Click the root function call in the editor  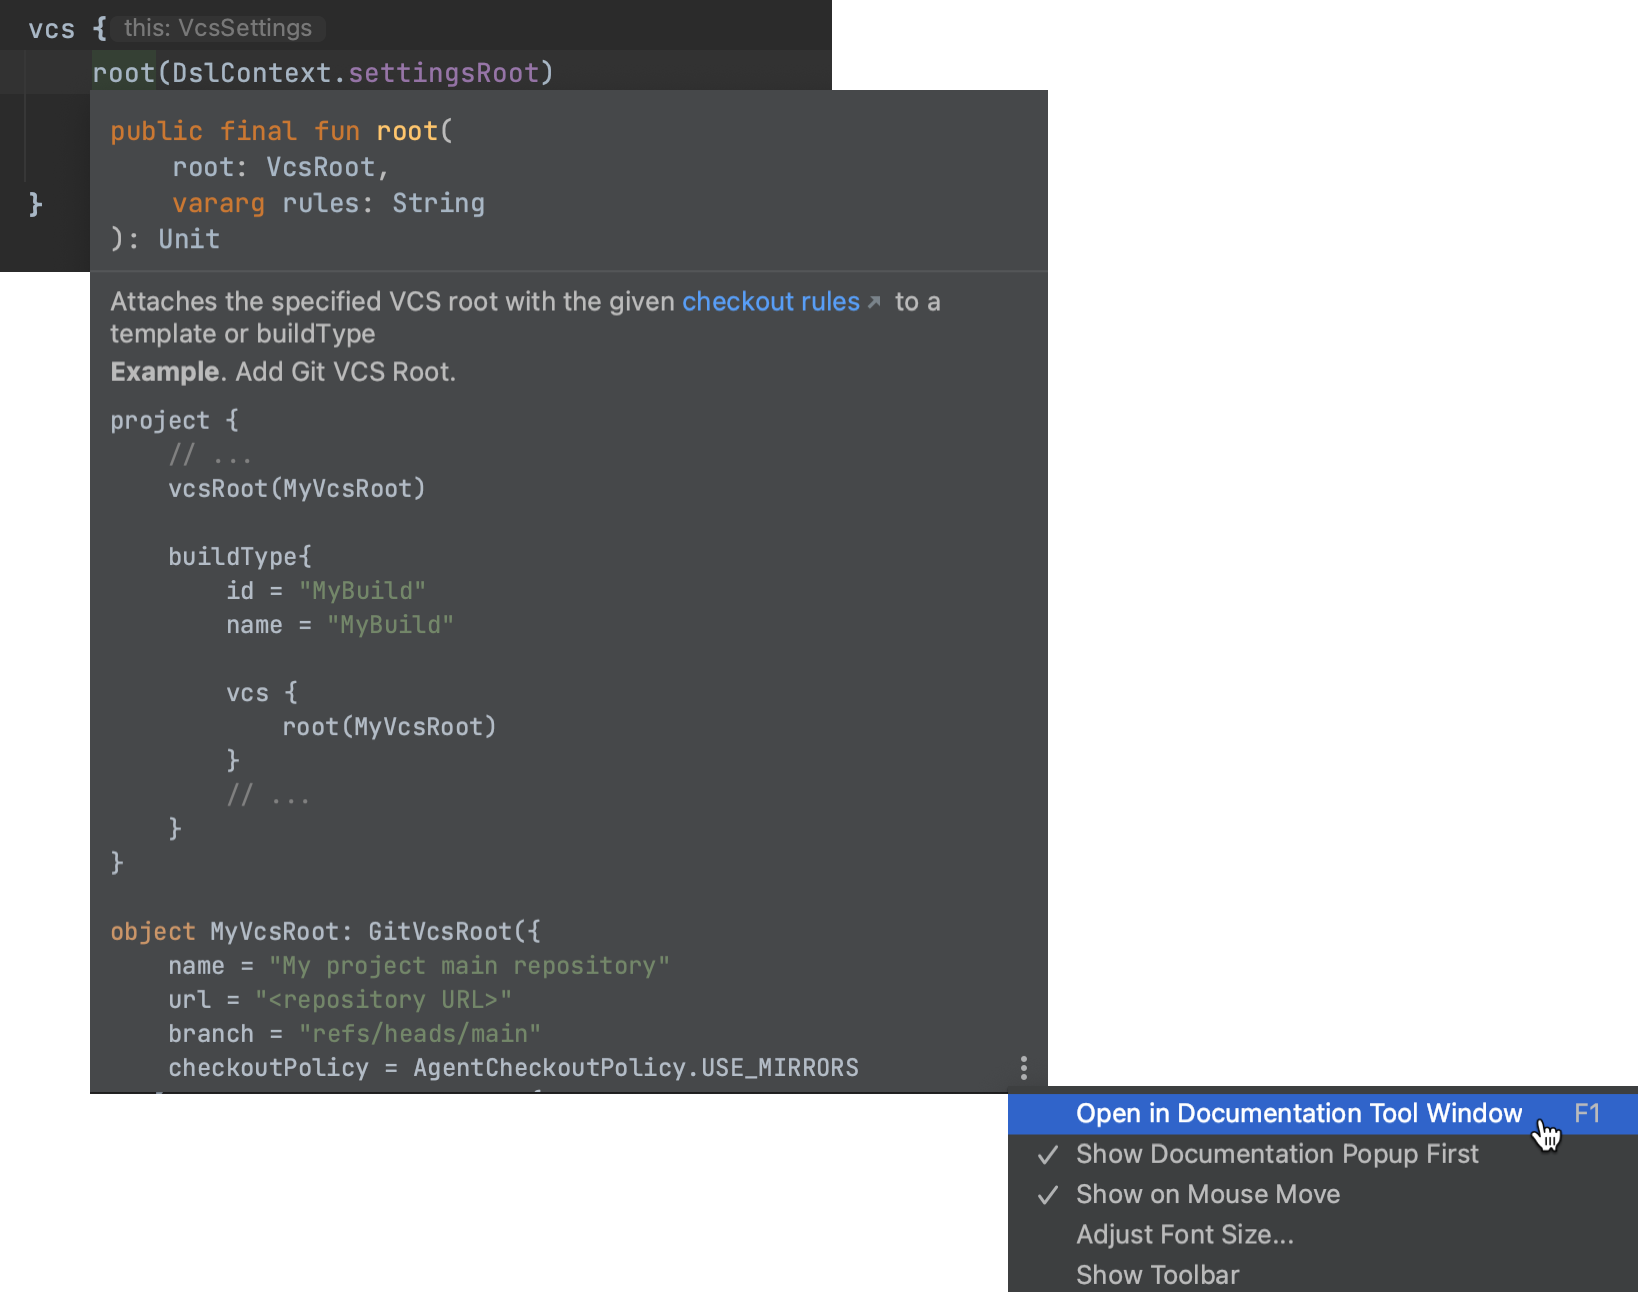[123, 73]
